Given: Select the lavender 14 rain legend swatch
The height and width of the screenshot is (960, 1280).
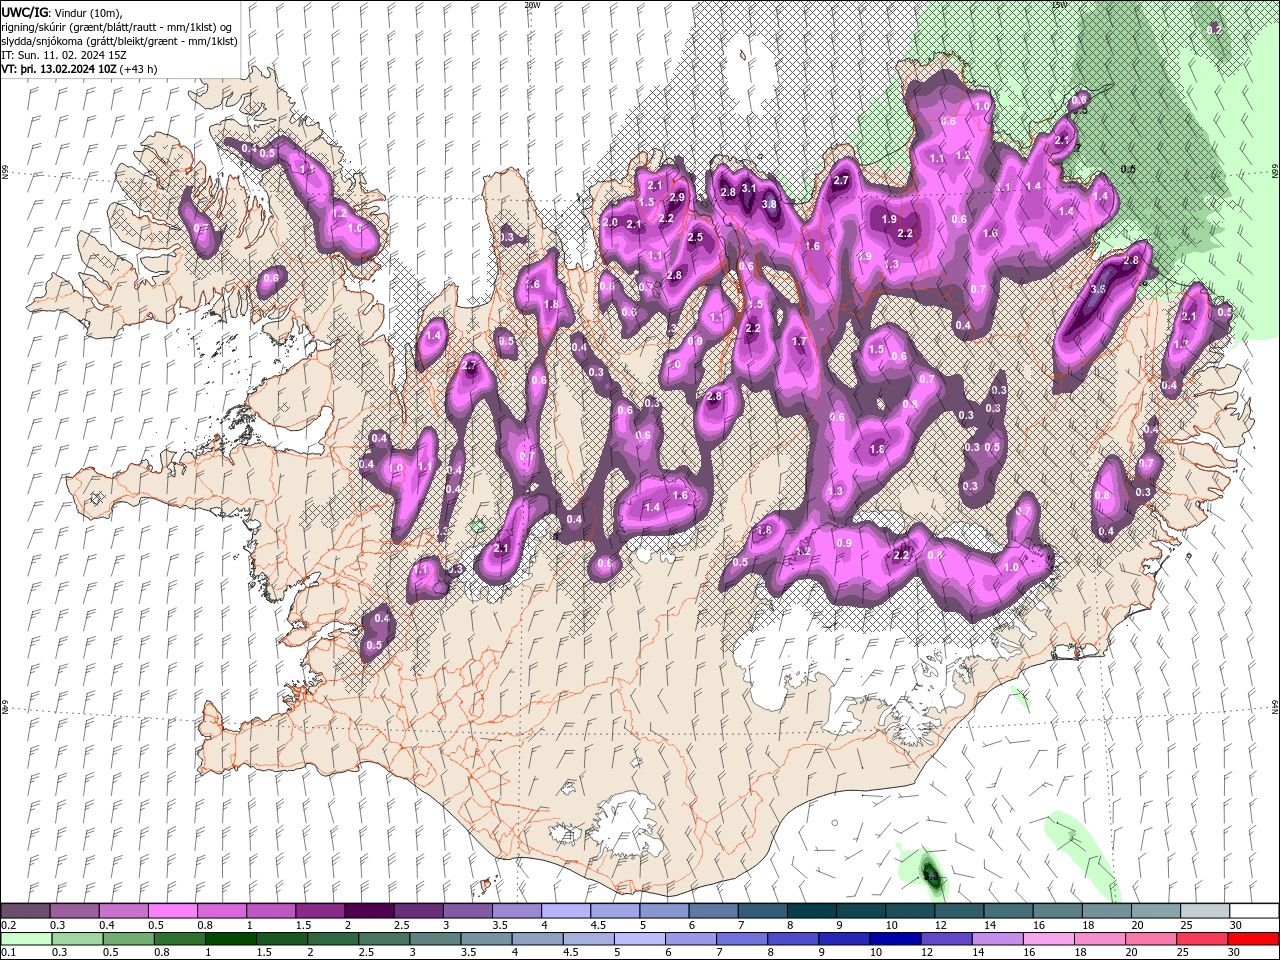Looking at the screenshot, I should click(x=996, y=939).
